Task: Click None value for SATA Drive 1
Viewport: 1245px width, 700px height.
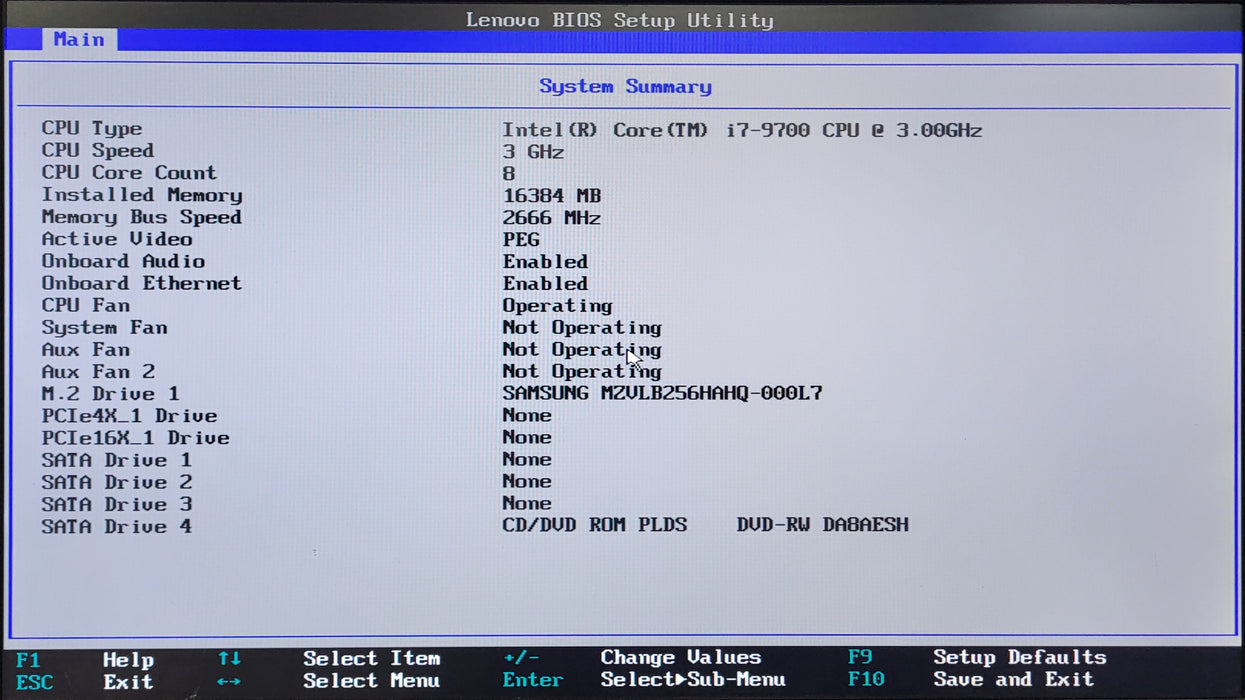Action: 527,459
